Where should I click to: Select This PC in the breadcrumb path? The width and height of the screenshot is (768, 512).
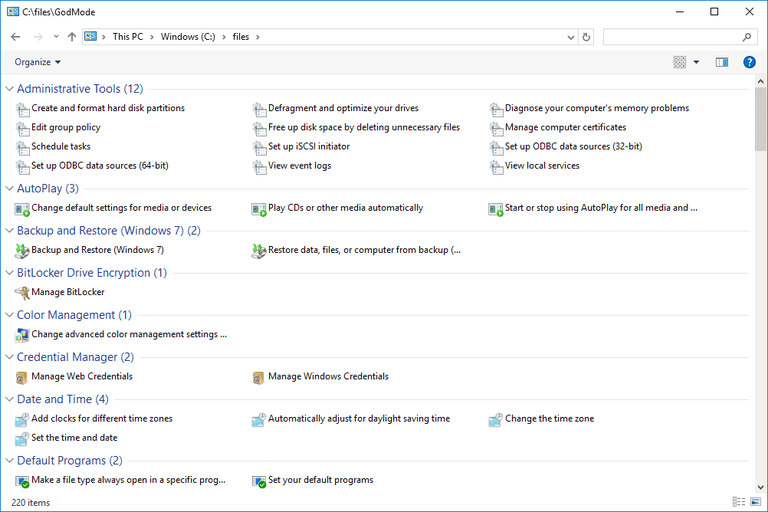click(x=128, y=37)
